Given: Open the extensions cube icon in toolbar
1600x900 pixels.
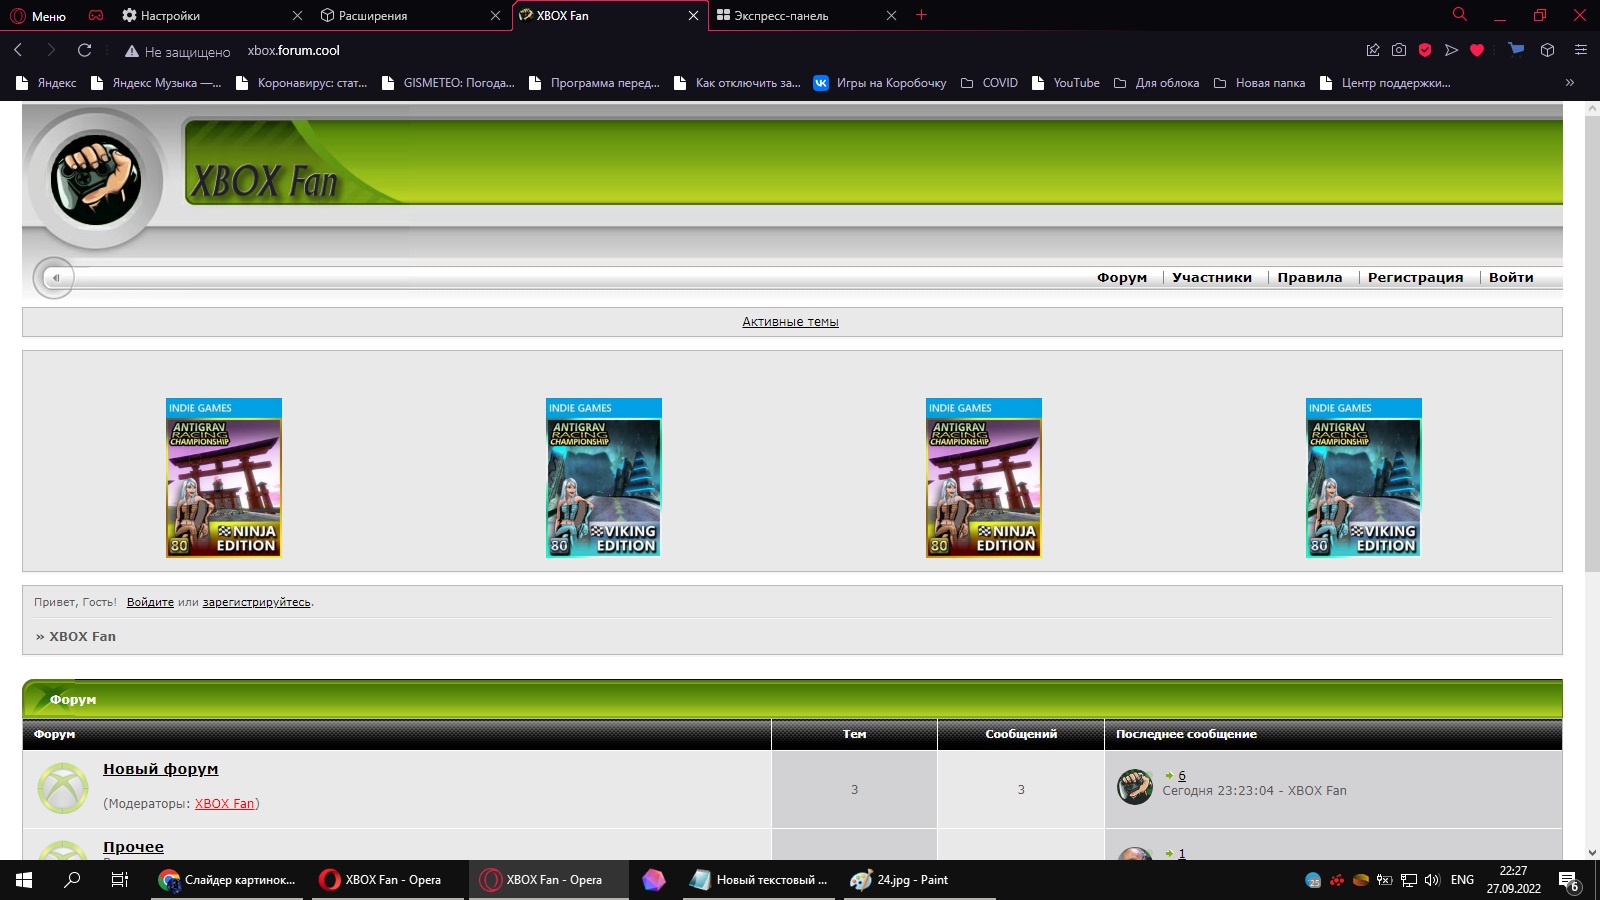Looking at the screenshot, I should click(1547, 50).
